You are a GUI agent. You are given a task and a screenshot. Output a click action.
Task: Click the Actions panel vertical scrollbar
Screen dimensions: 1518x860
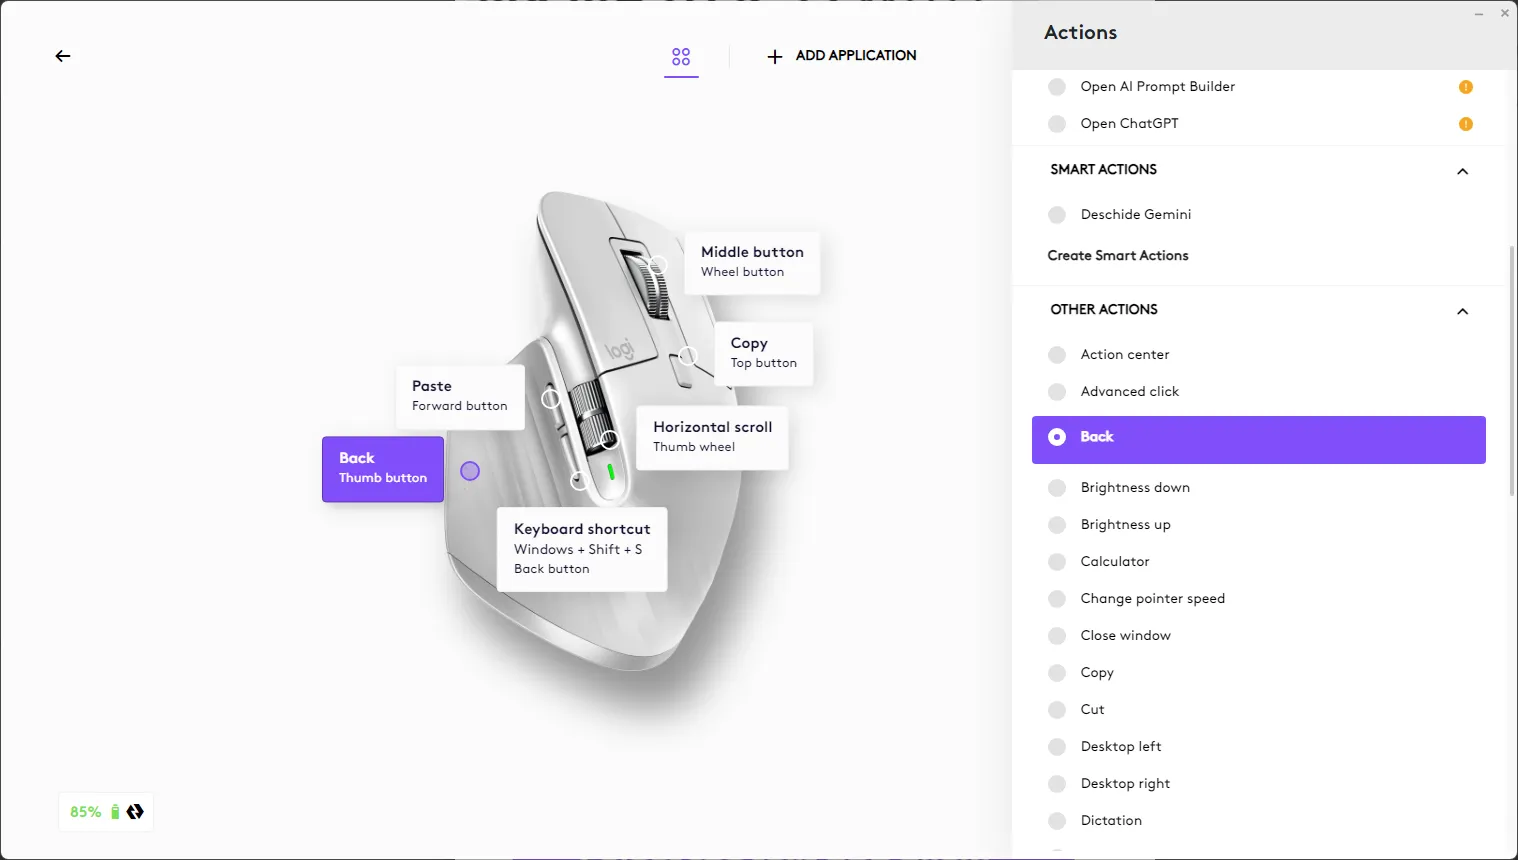1512,370
